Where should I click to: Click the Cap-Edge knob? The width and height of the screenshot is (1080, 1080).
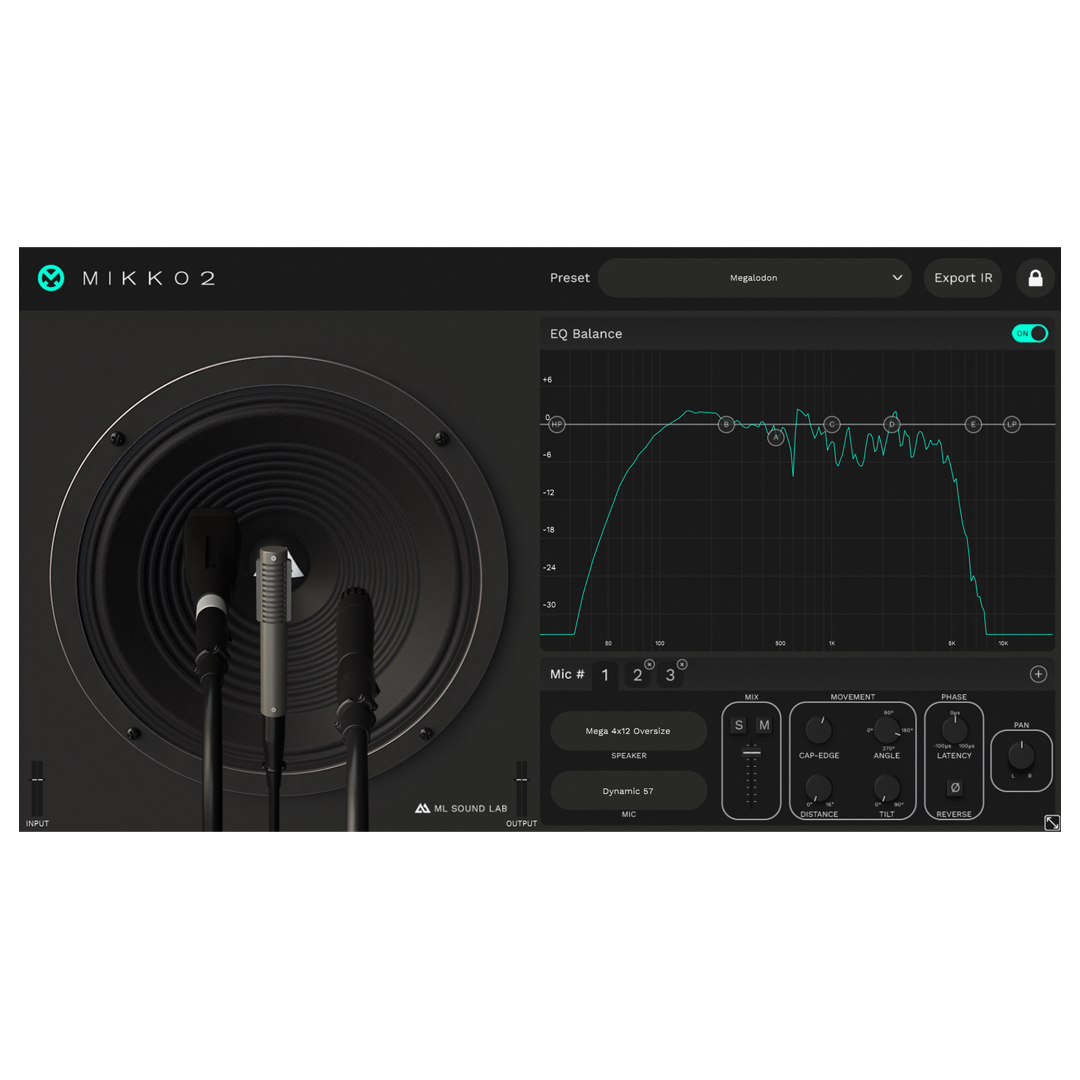pos(818,730)
